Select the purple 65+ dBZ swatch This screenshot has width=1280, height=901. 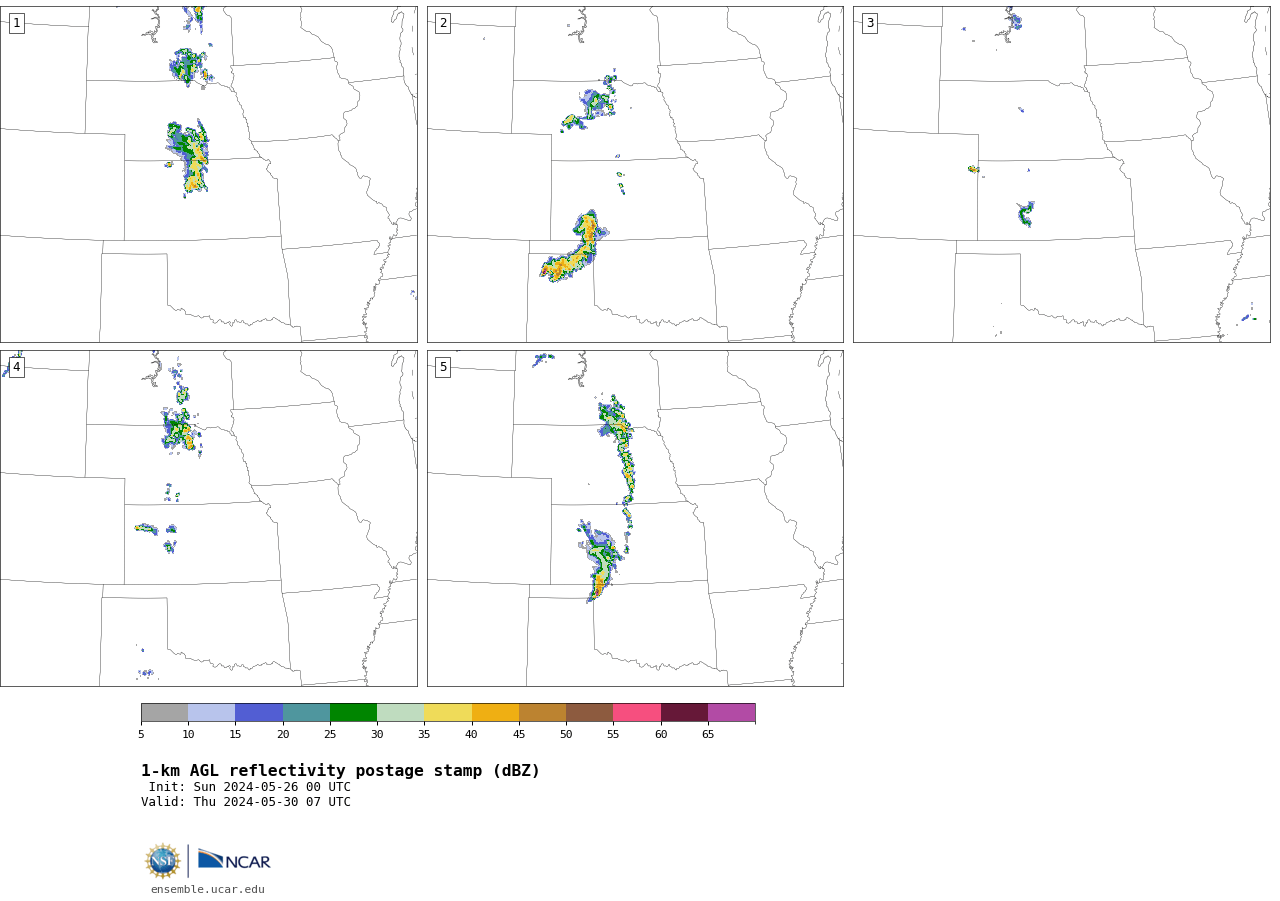point(731,712)
